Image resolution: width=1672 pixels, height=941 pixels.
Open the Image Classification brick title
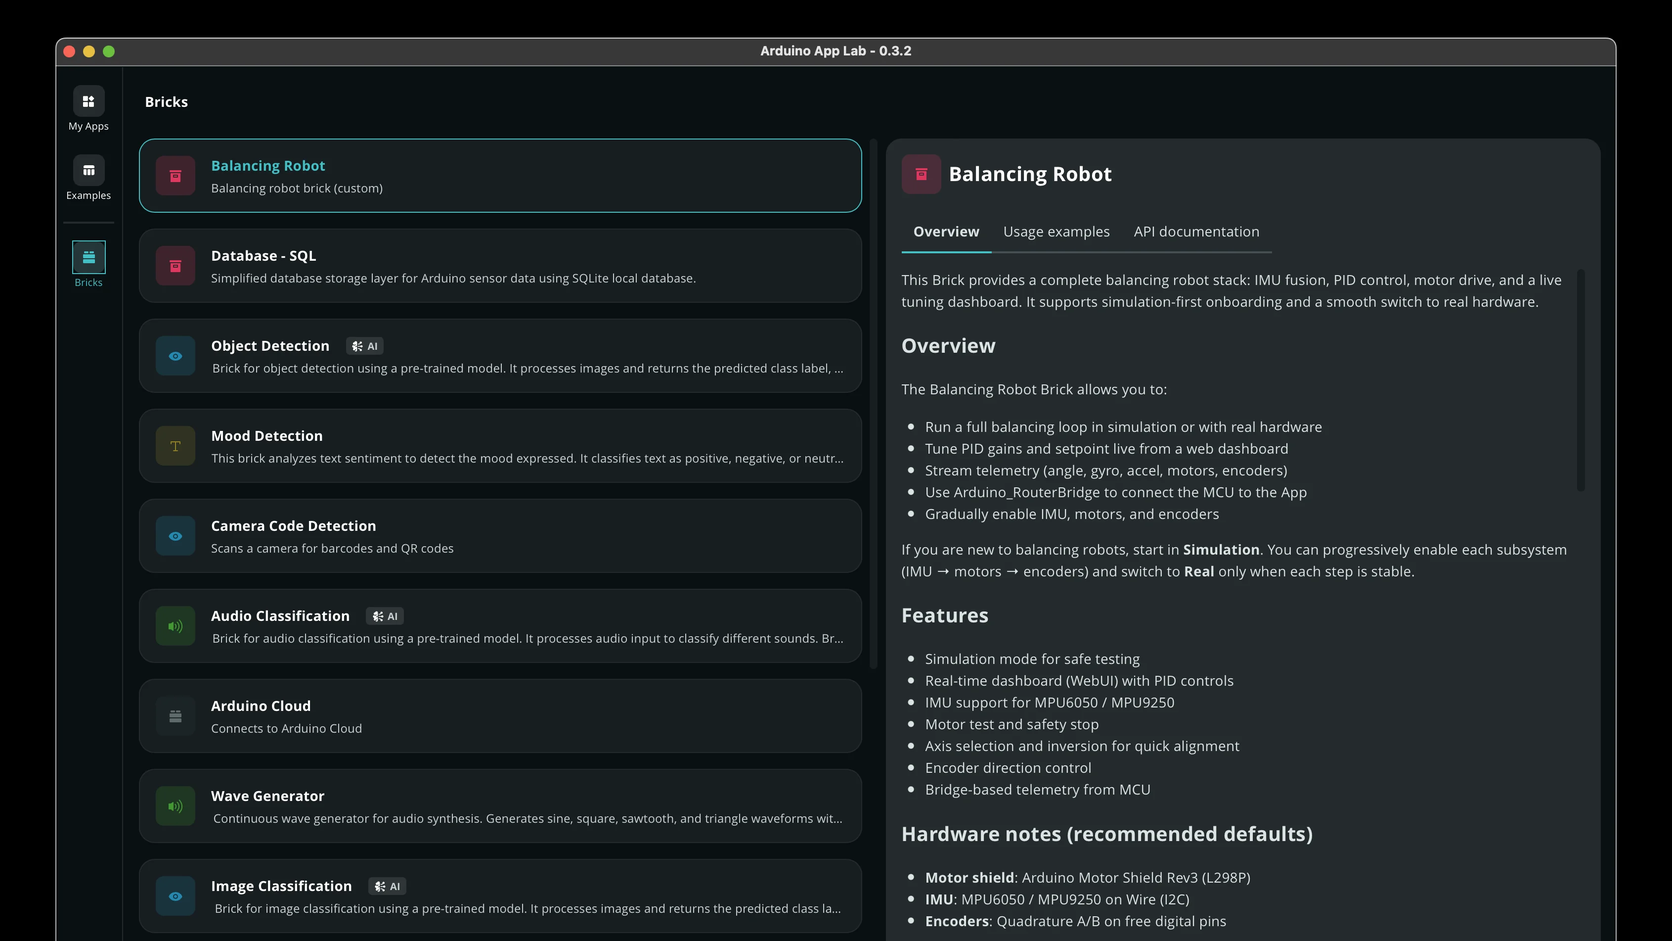[x=281, y=886]
